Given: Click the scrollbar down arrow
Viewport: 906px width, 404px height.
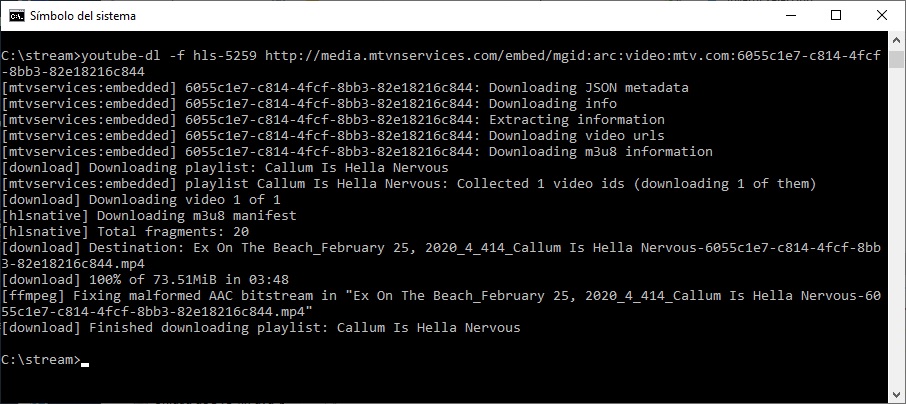Looking at the screenshot, I should [896, 395].
